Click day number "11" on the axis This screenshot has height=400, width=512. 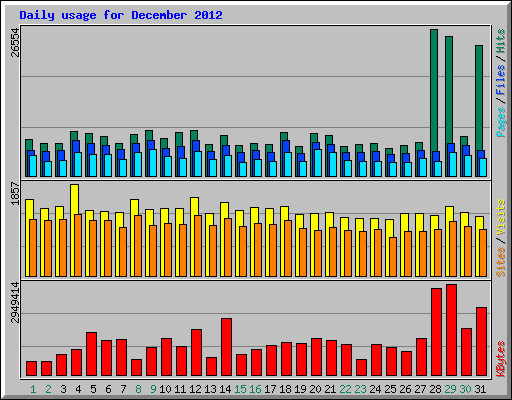(180, 389)
